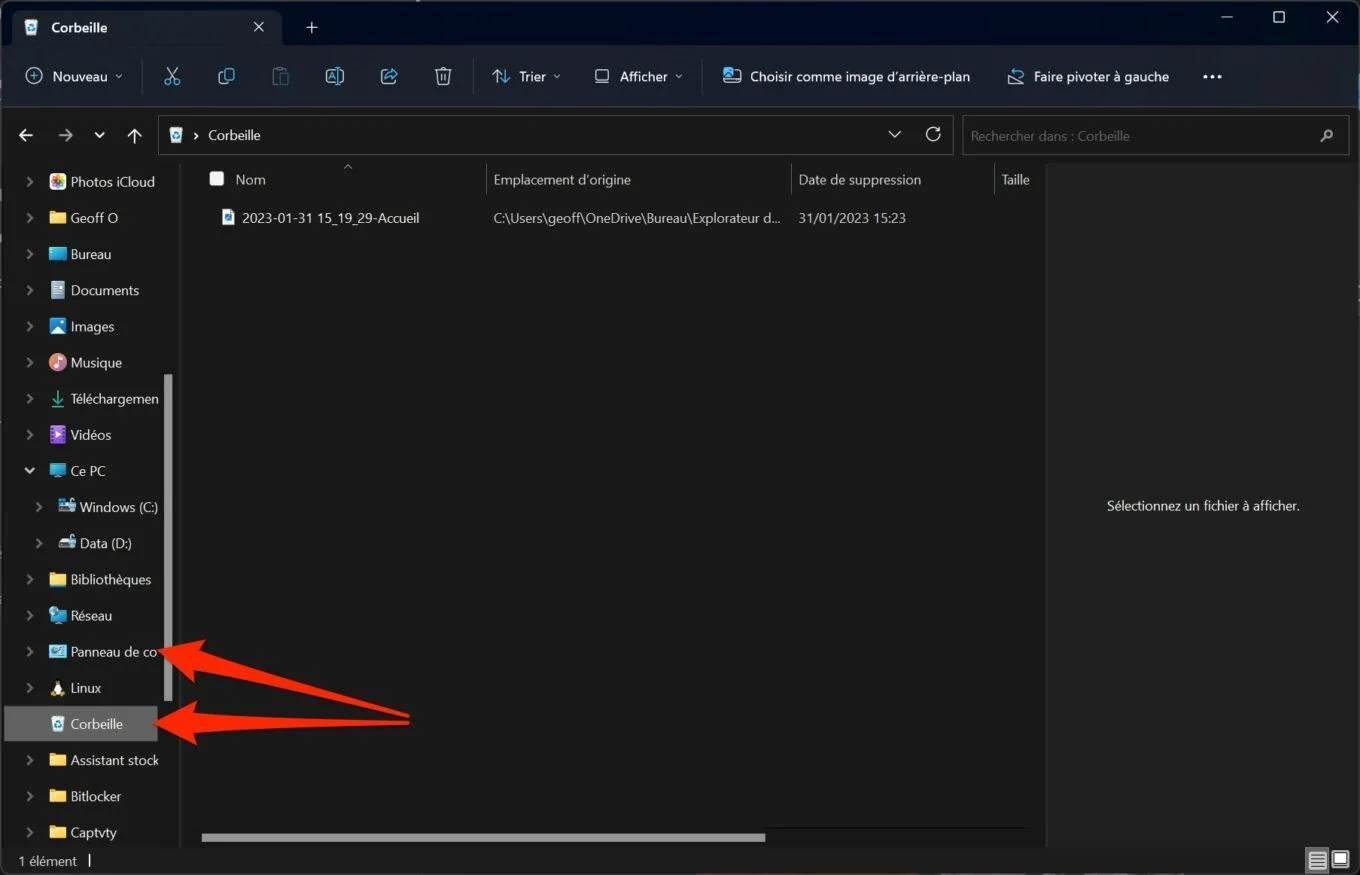Open Panneau de configuration in sidebar
1360x875 pixels.
[x=114, y=652]
